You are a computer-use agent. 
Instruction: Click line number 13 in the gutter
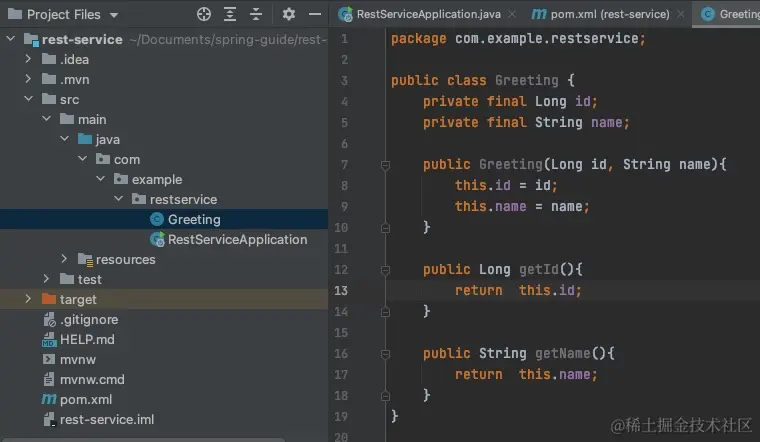pyautogui.click(x=341, y=290)
